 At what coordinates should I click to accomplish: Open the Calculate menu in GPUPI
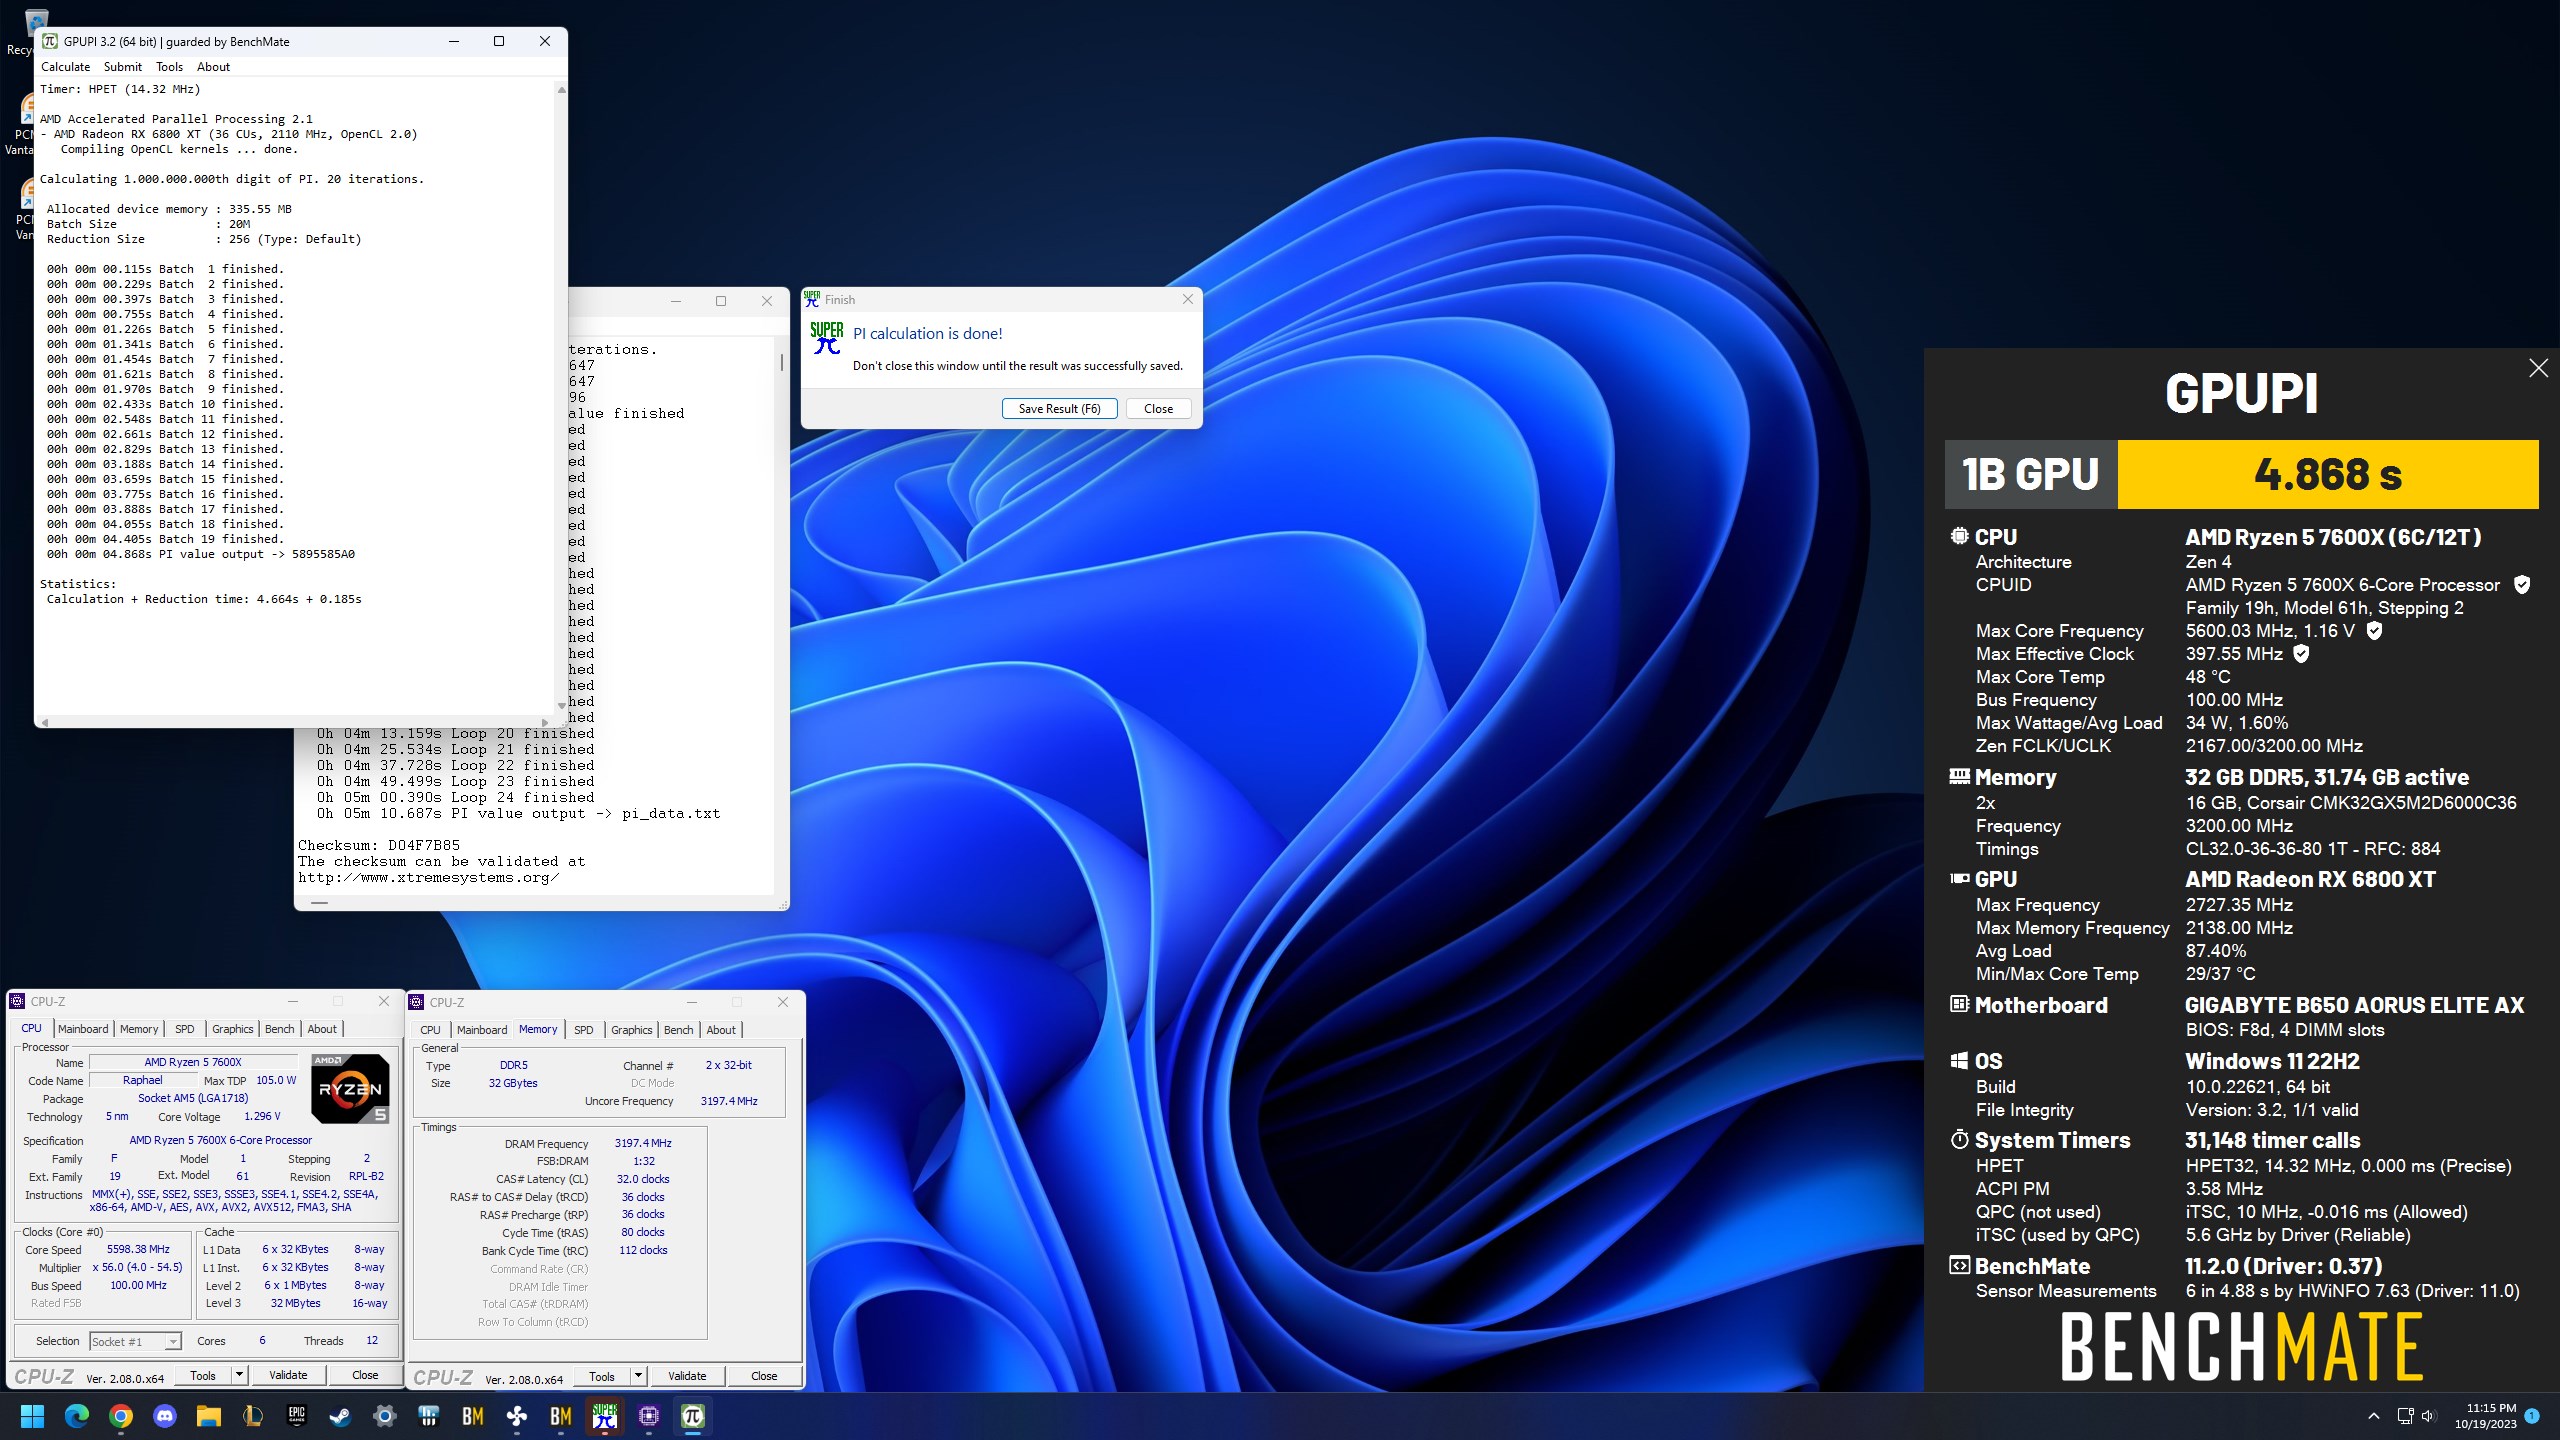tap(65, 67)
